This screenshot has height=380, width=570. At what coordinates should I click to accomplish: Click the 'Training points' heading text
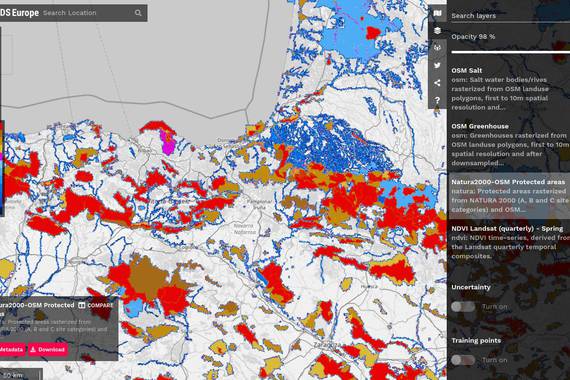click(476, 341)
